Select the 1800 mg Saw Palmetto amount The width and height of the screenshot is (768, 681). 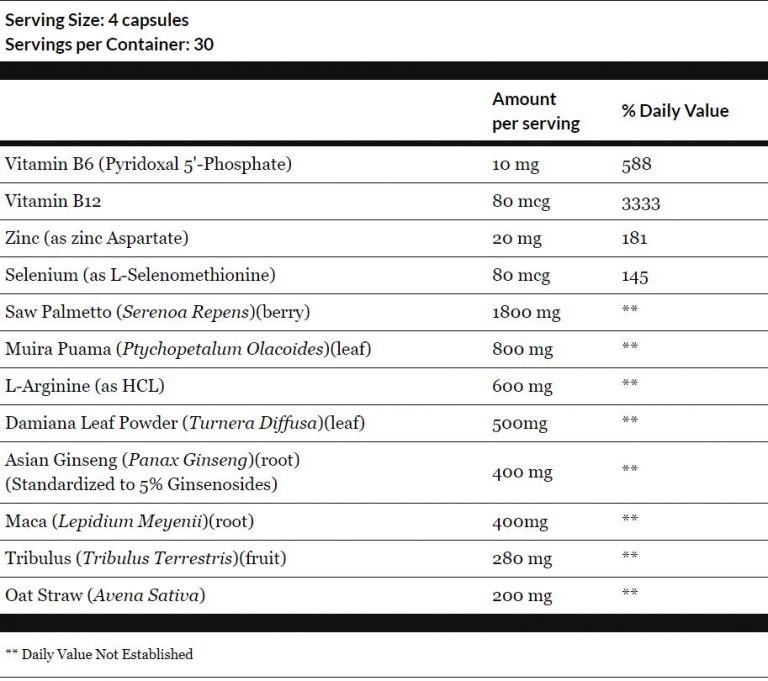tap(526, 313)
